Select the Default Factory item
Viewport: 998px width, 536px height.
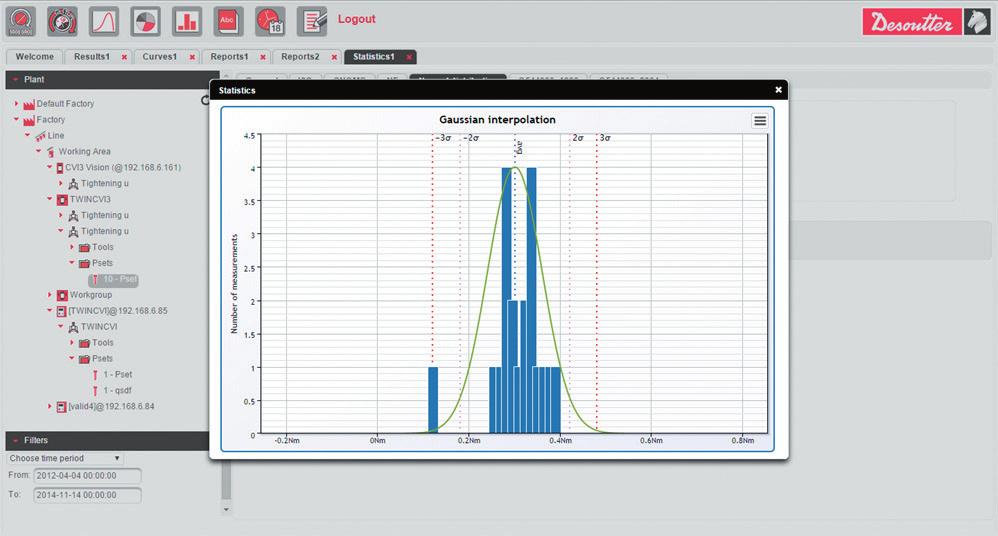65,103
